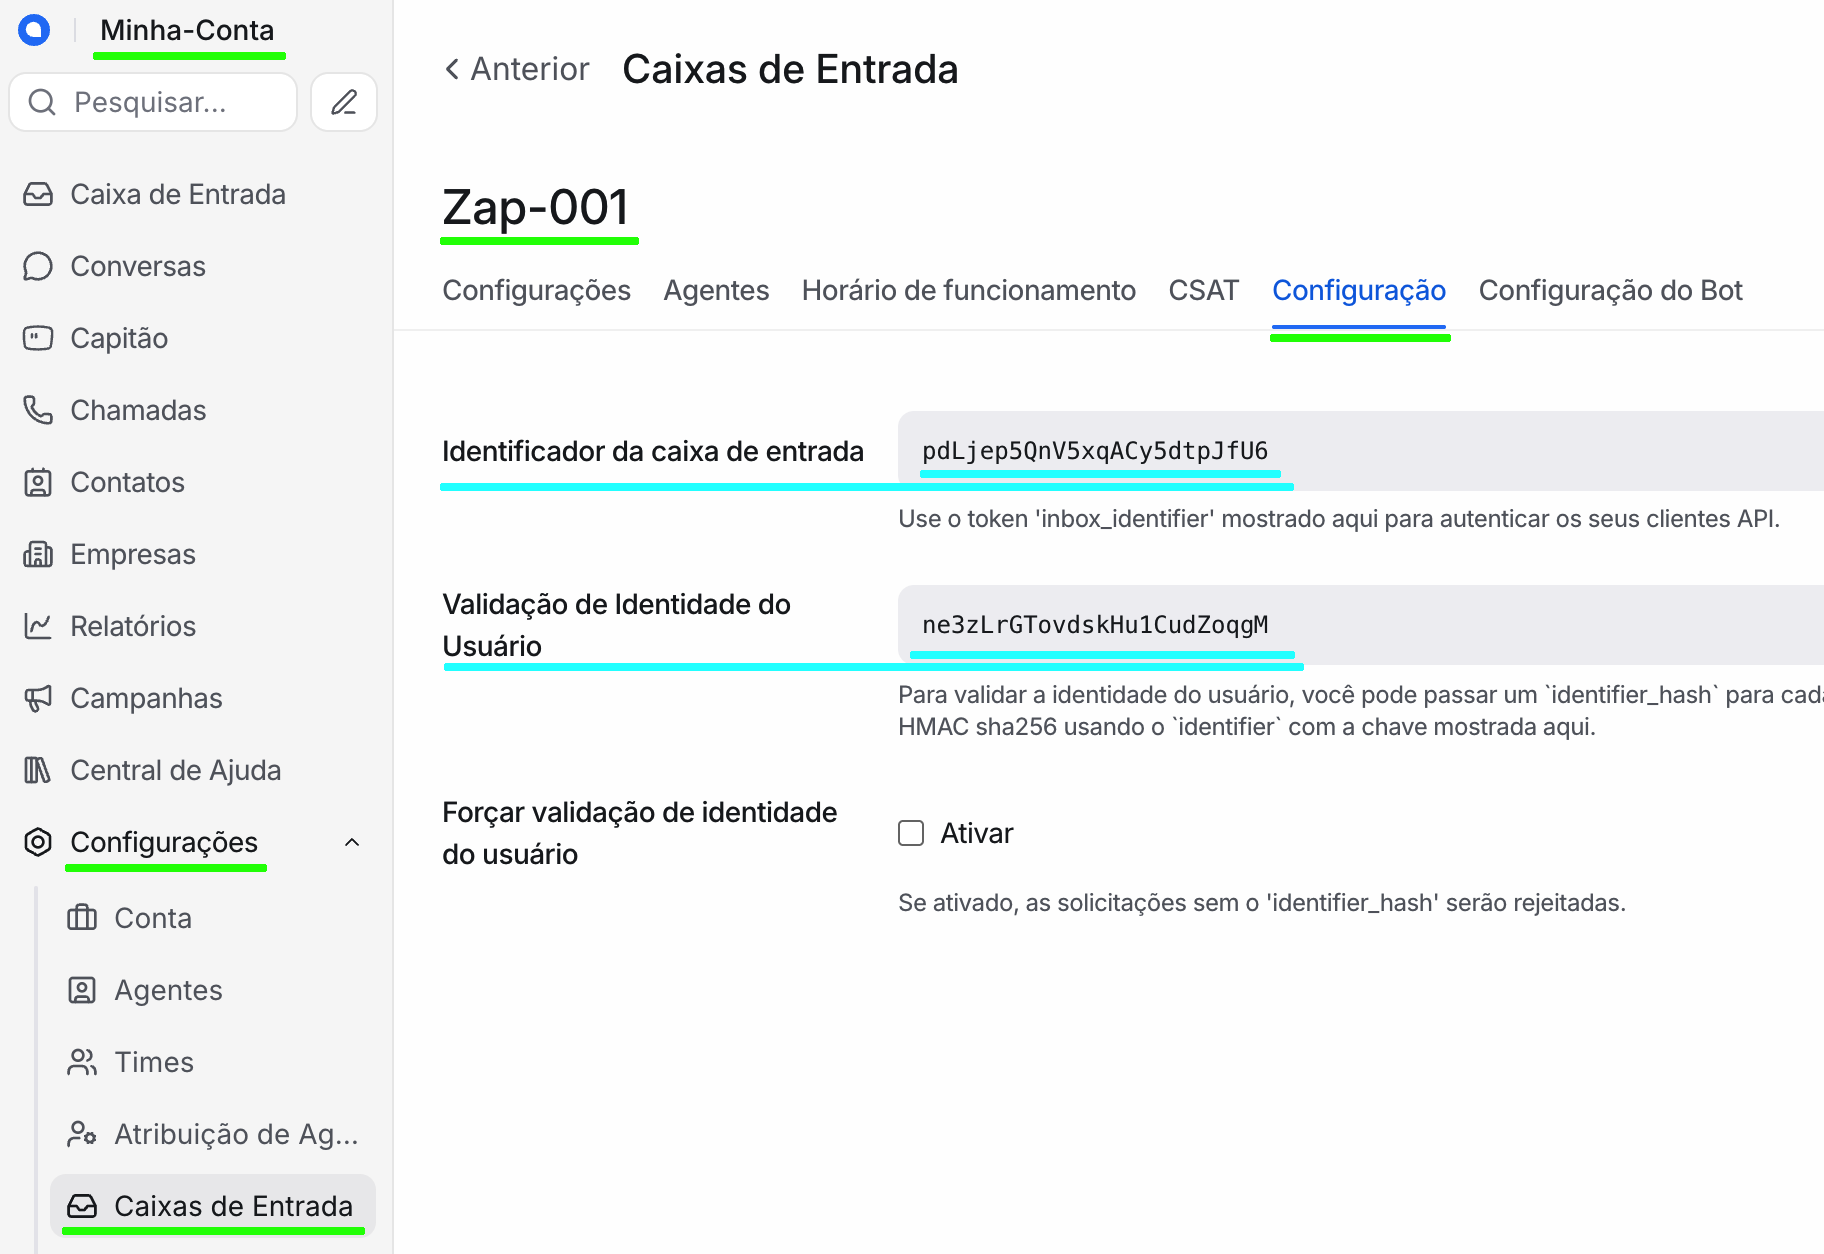Open Chamadas phone icon

[38, 410]
